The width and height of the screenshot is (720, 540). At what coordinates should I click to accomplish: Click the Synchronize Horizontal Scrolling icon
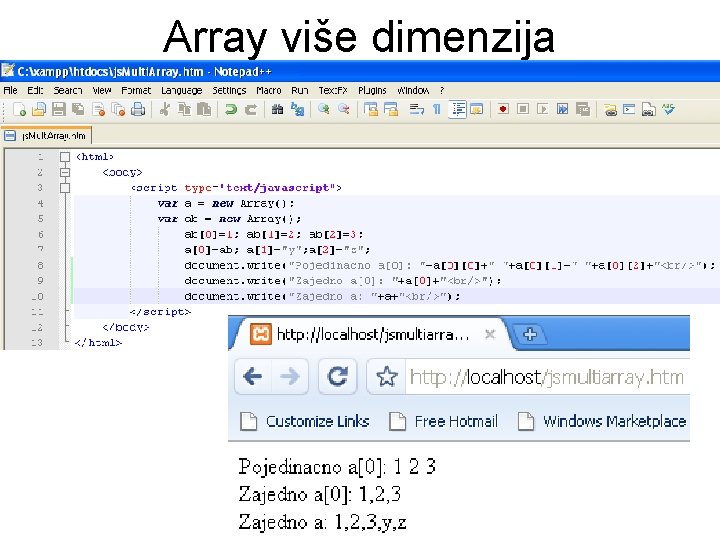391,109
